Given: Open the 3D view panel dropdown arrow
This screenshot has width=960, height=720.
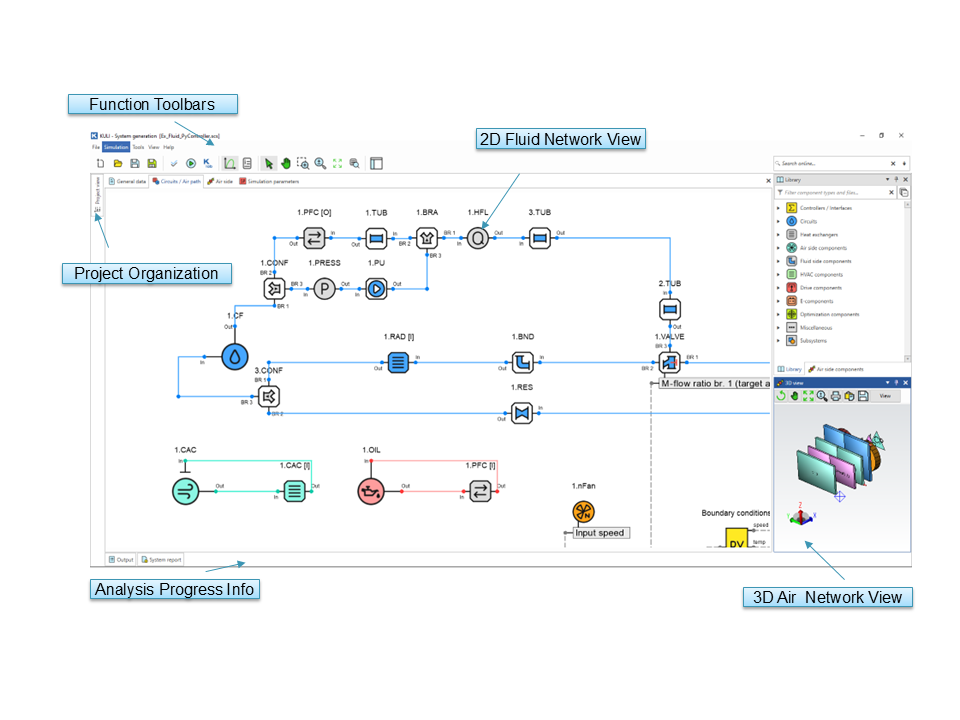Looking at the screenshot, I should tap(887, 383).
